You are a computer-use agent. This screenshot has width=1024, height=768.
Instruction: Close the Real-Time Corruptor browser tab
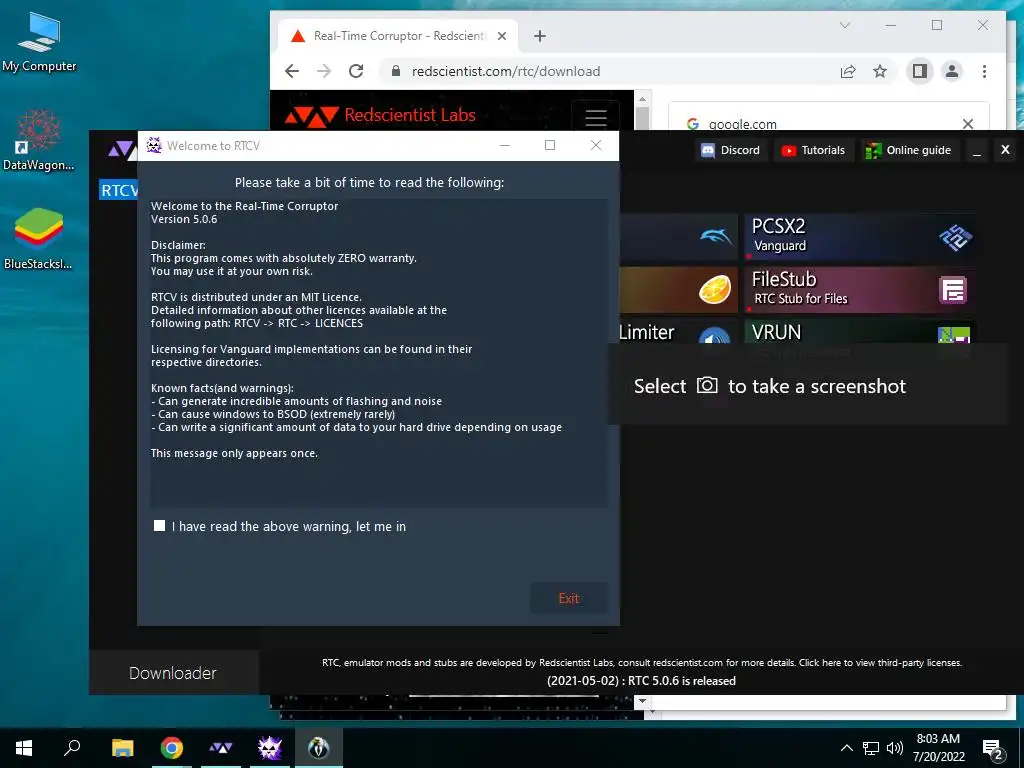[x=502, y=36]
